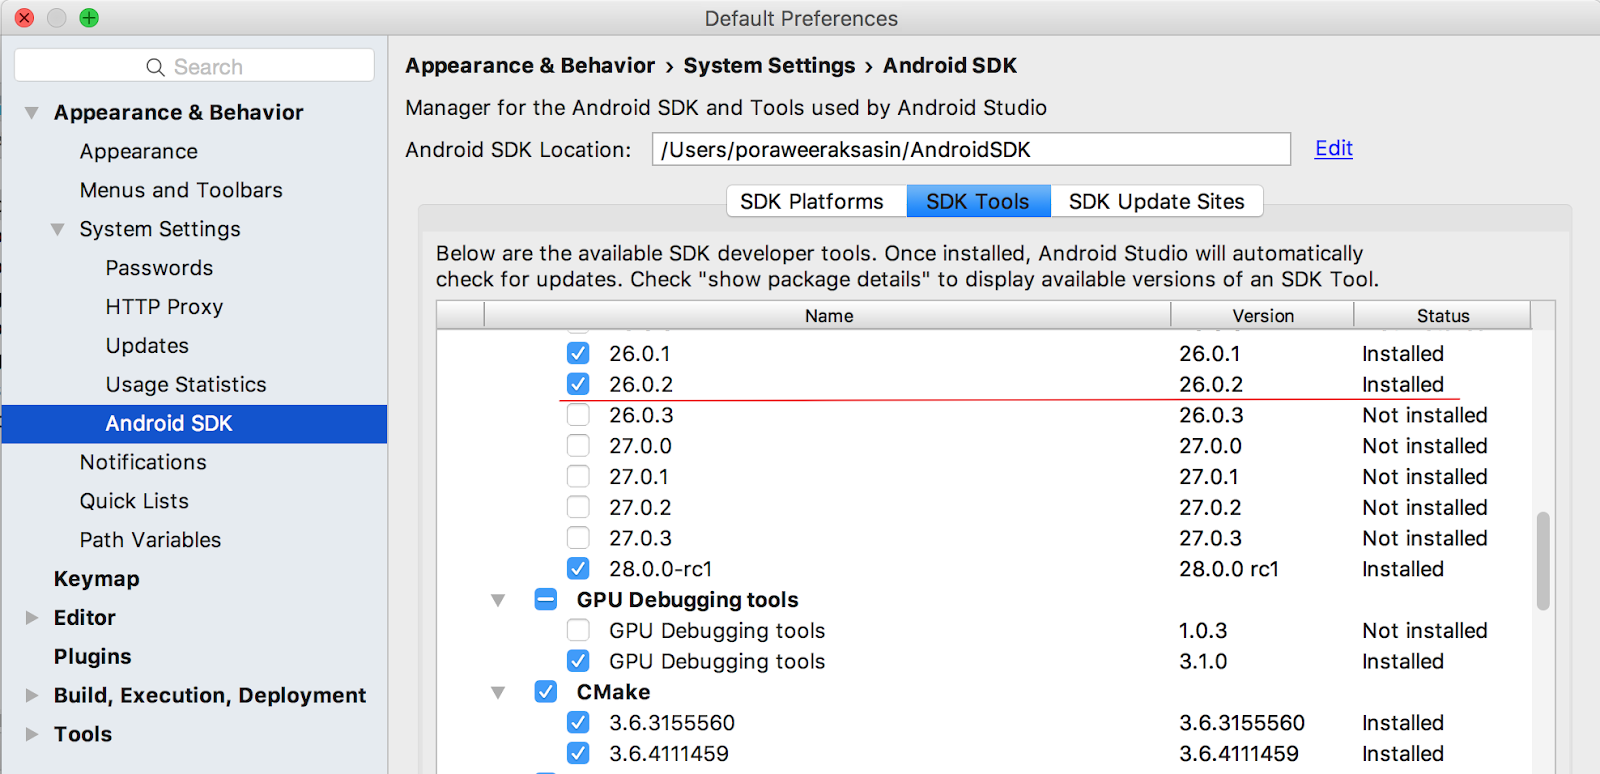The width and height of the screenshot is (1600, 774).
Task: Collapse the Appearance & Behavior section
Action: click(32, 113)
